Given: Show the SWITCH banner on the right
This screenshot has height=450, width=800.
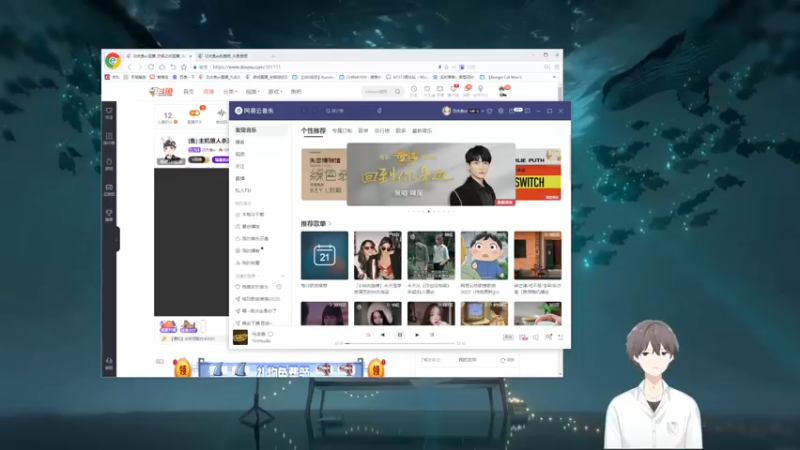Looking at the screenshot, I should (538, 174).
